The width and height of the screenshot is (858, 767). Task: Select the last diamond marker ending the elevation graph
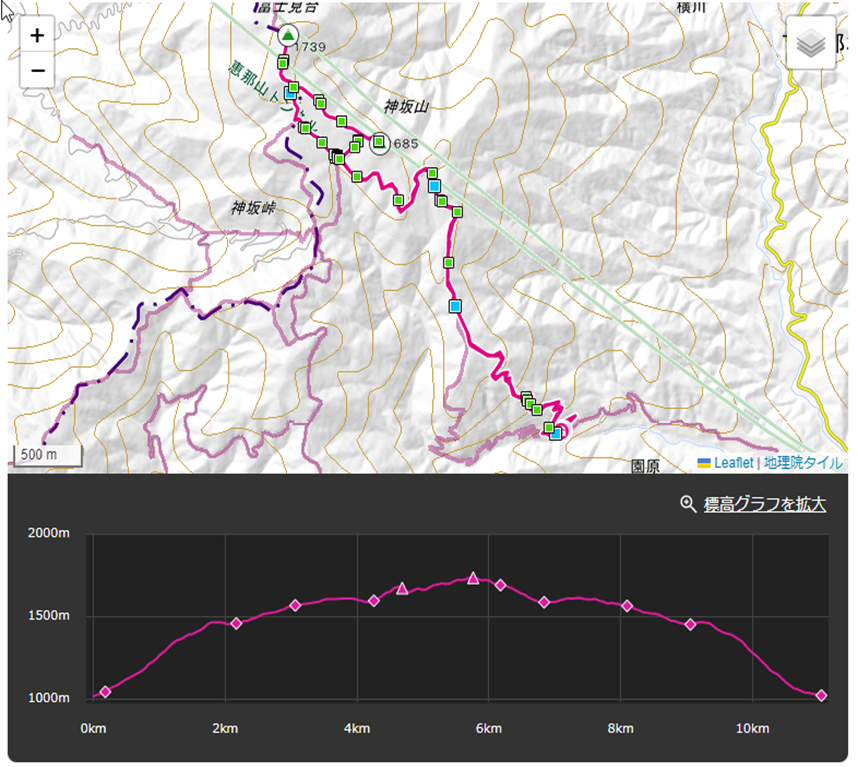pos(821,695)
